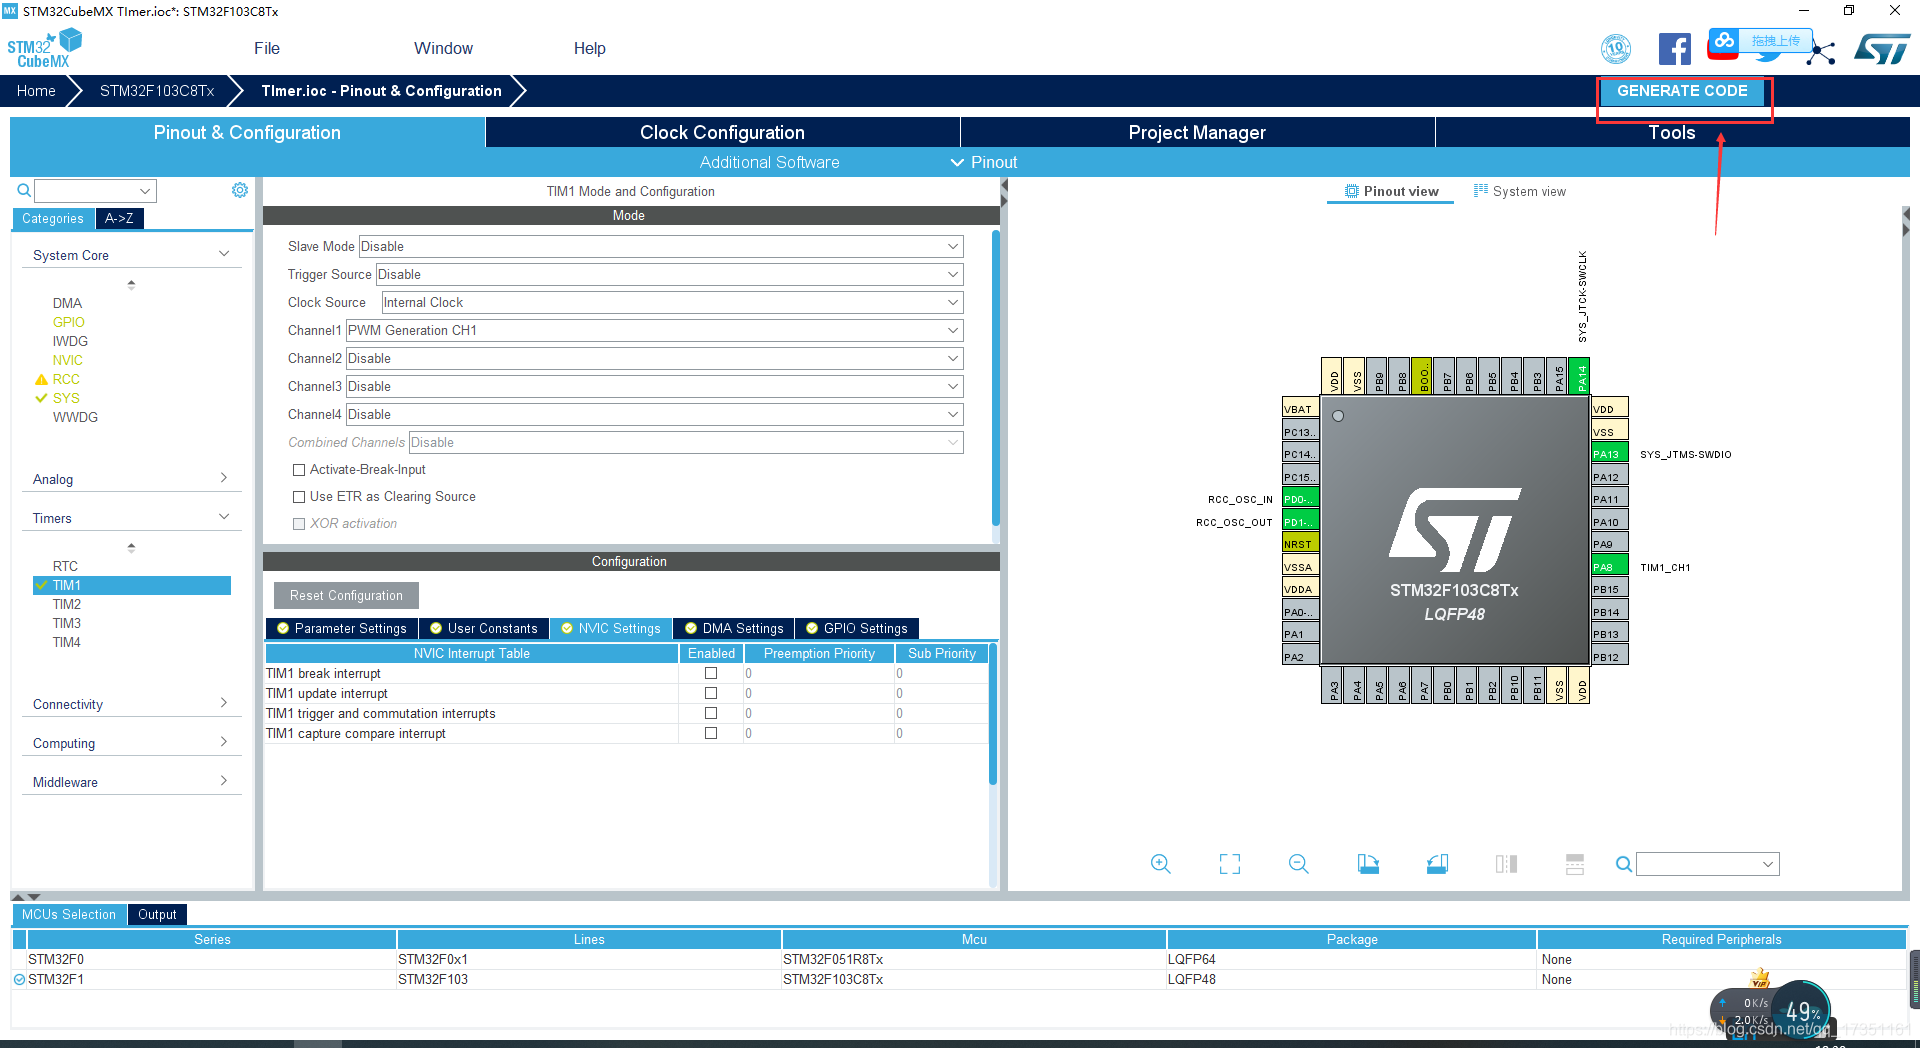Open the Slave Mode dropdown
The image size is (1920, 1048).
click(660, 246)
